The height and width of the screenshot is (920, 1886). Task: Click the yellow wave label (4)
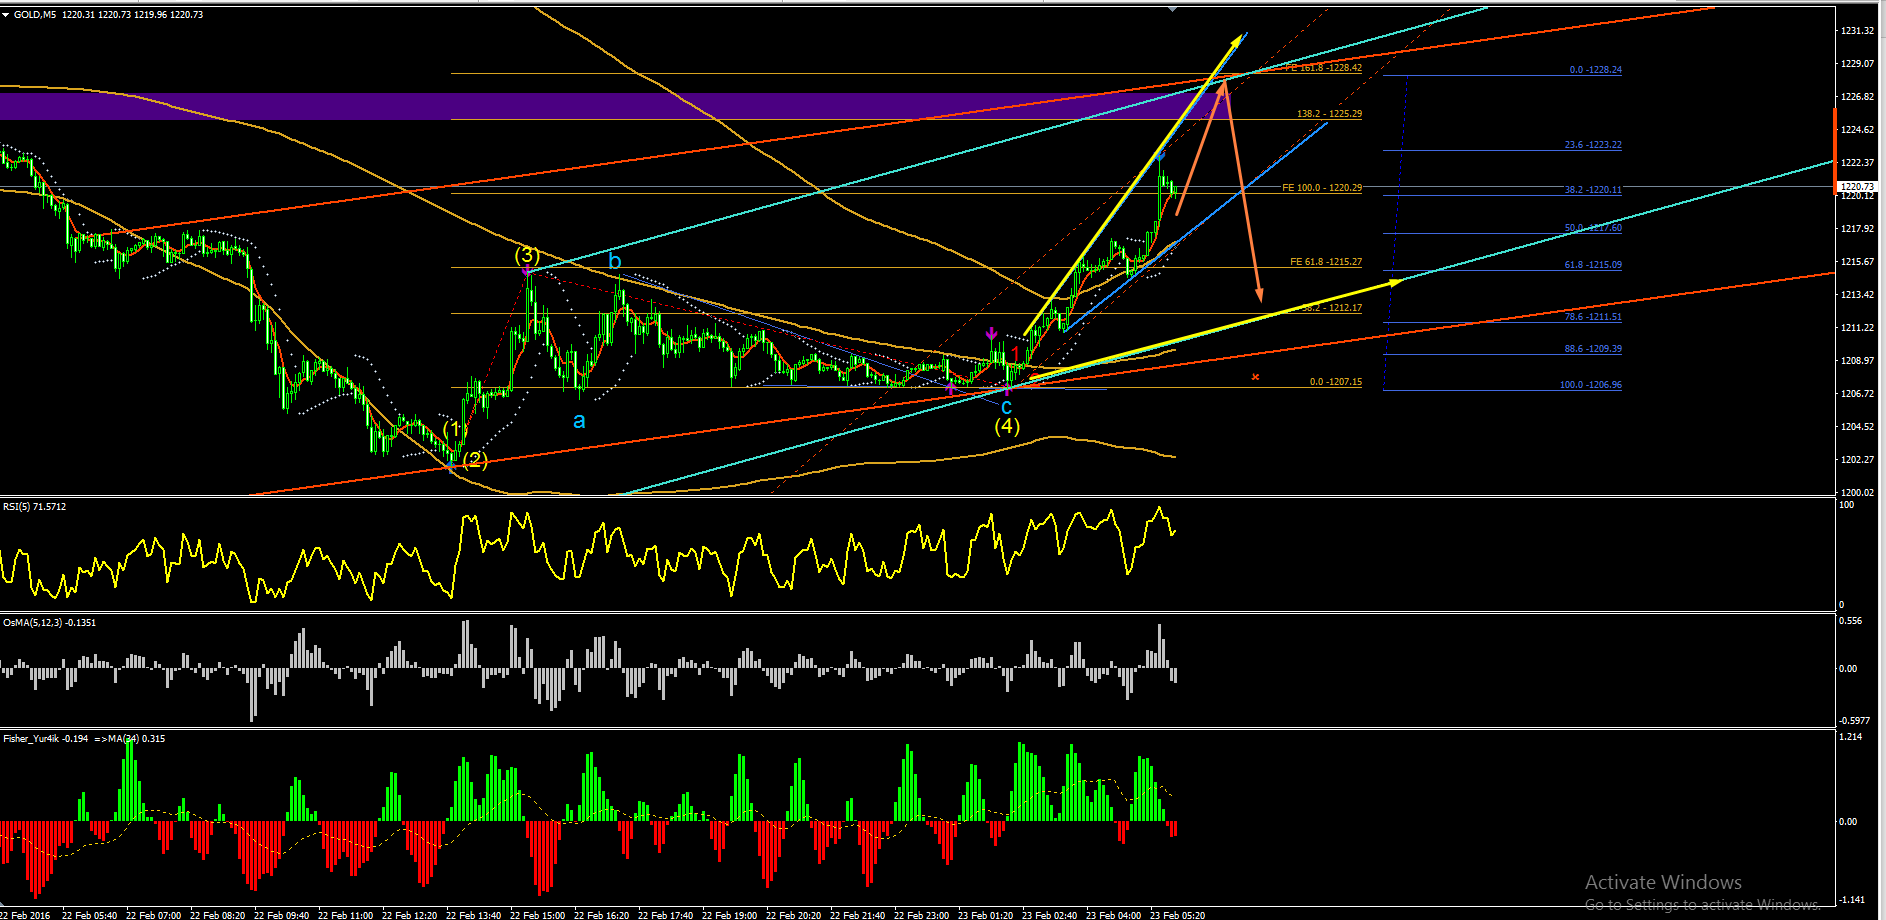(1007, 426)
